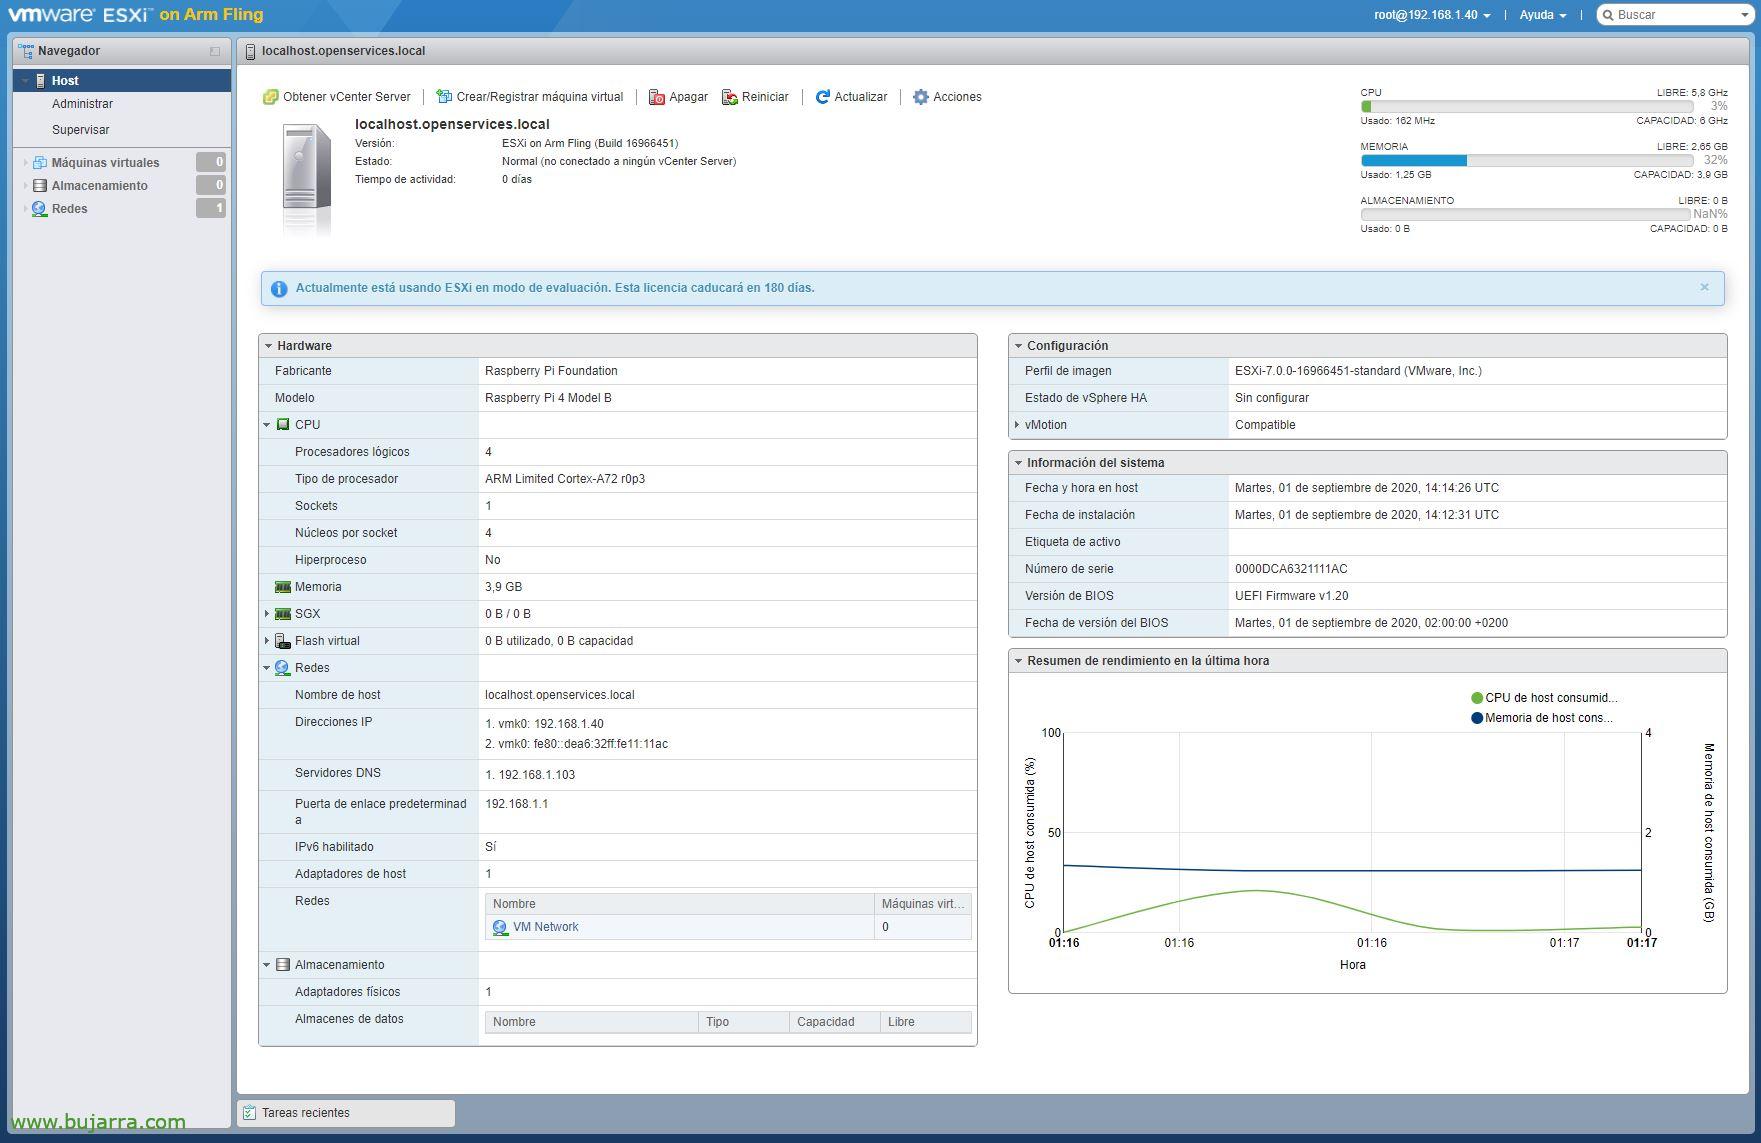Sort networks table by Nombre column

point(680,904)
